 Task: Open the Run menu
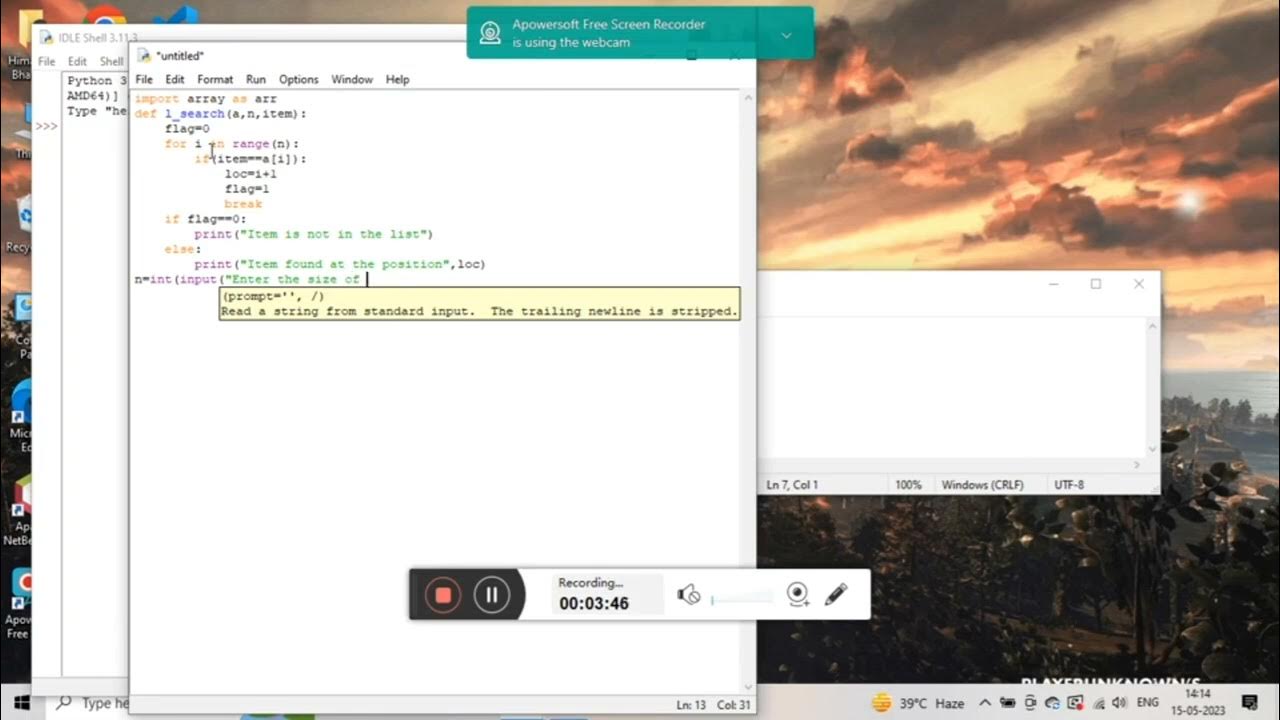pos(256,79)
